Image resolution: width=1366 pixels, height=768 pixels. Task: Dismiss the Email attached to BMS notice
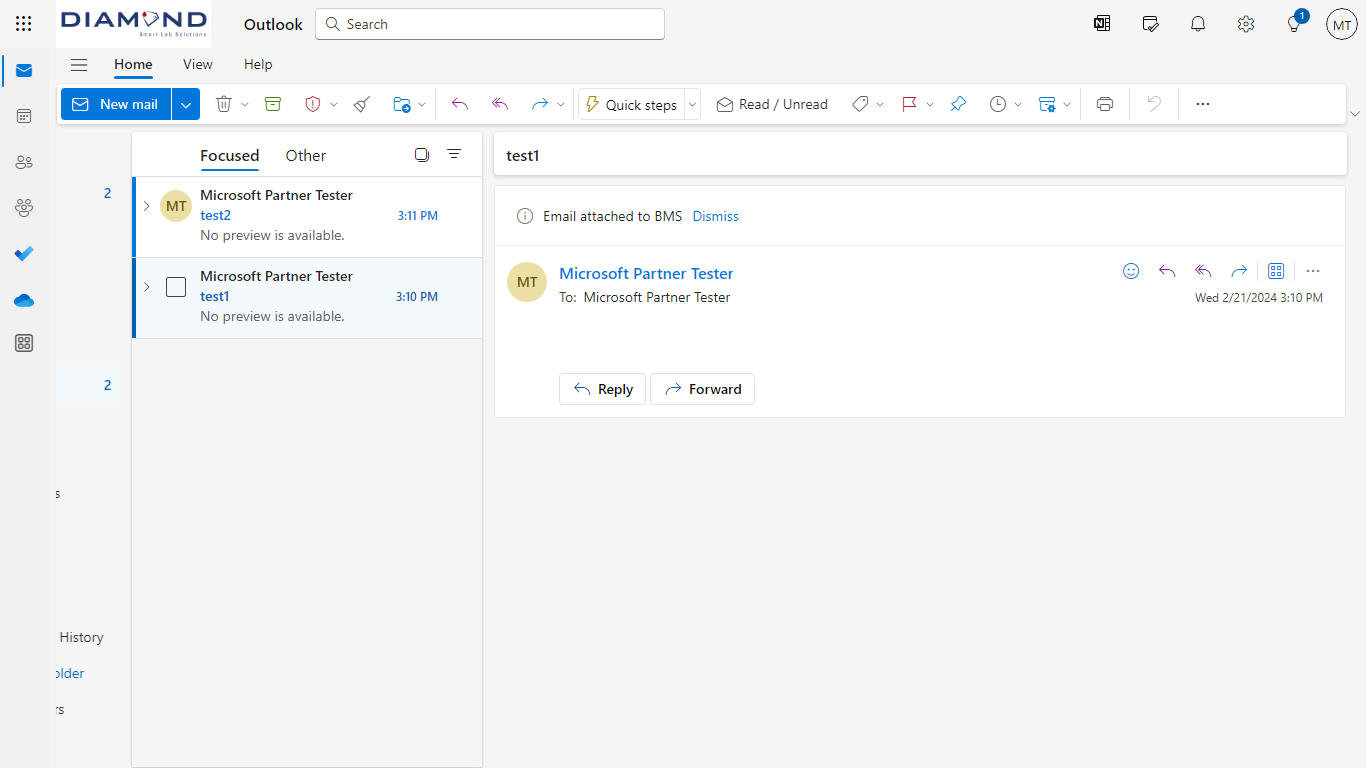[716, 216]
